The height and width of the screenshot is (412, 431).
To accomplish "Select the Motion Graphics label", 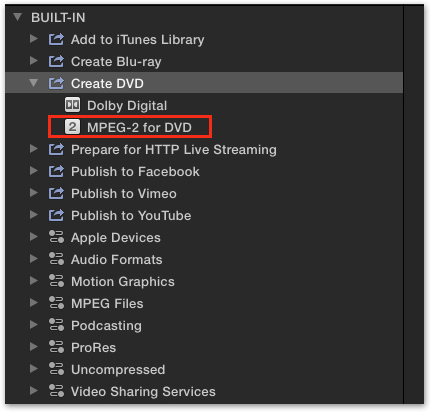I will [x=123, y=282].
